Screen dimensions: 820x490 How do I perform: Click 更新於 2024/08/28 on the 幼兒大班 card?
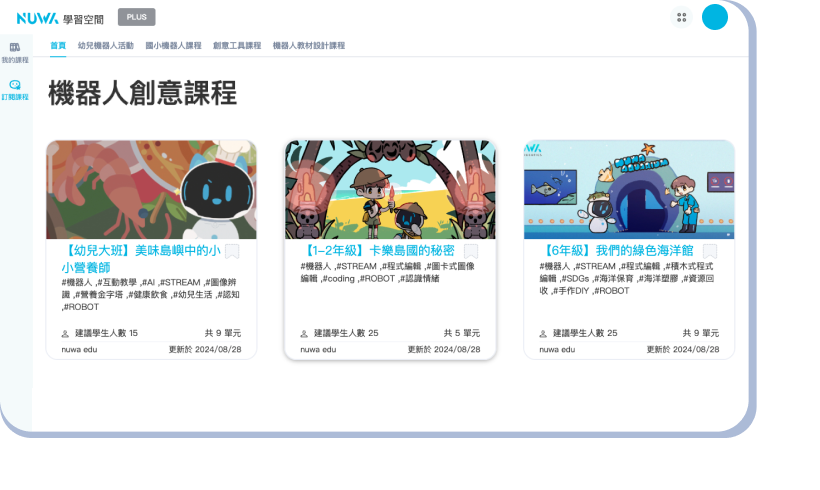click(x=205, y=349)
